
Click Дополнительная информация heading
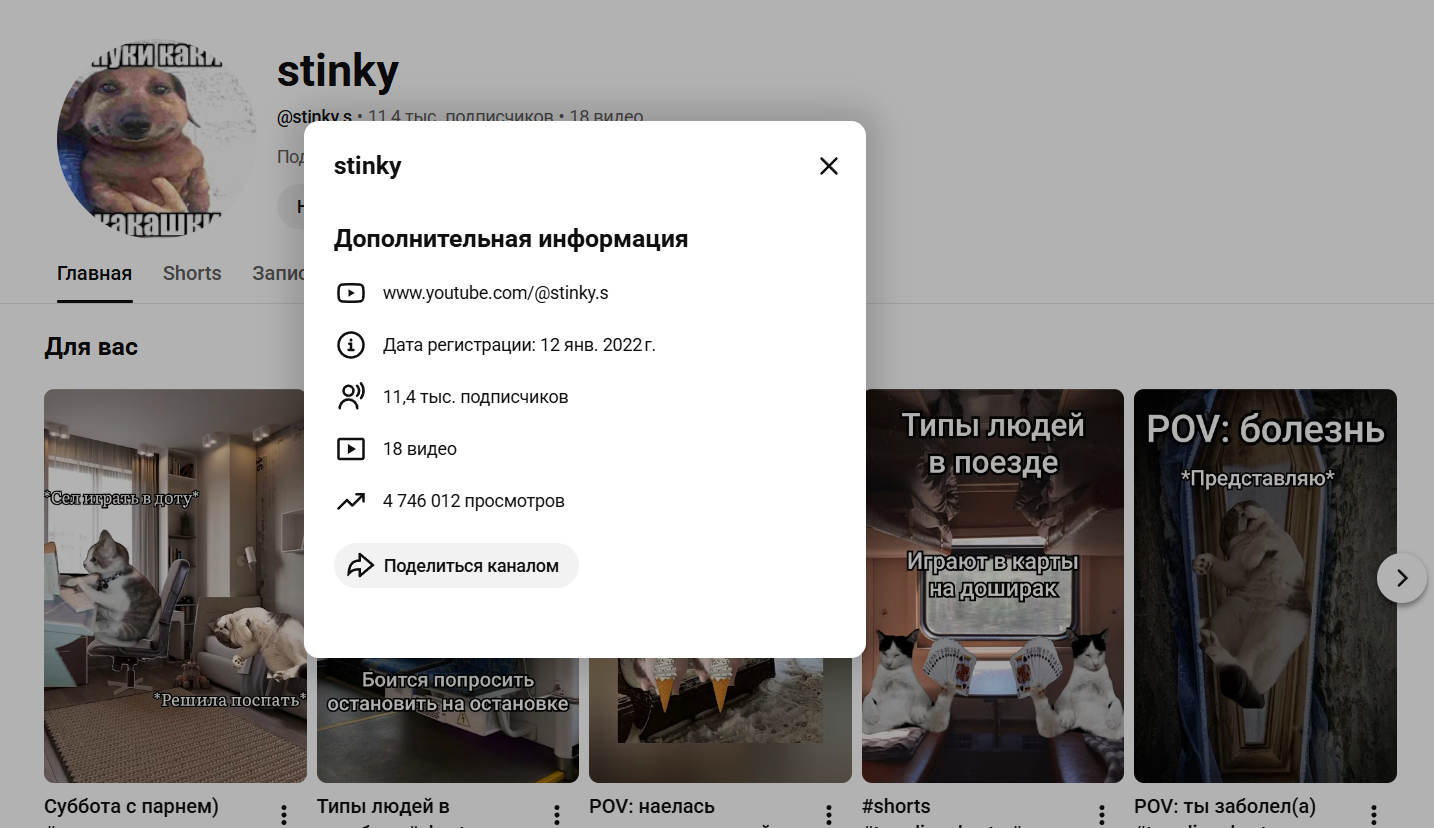511,239
